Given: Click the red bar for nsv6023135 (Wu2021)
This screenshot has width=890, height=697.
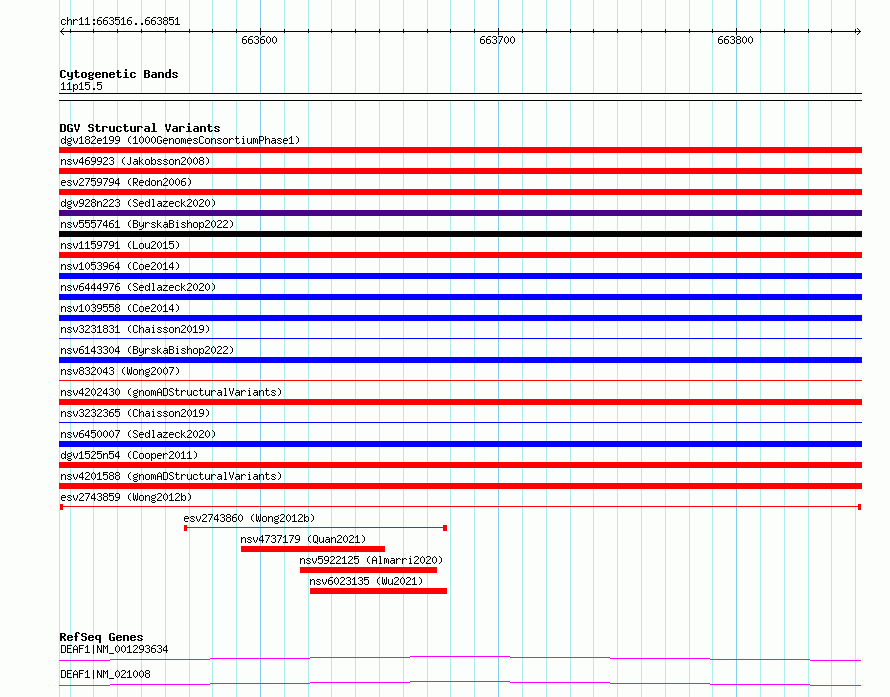Looking at the screenshot, I should tap(379, 591).
